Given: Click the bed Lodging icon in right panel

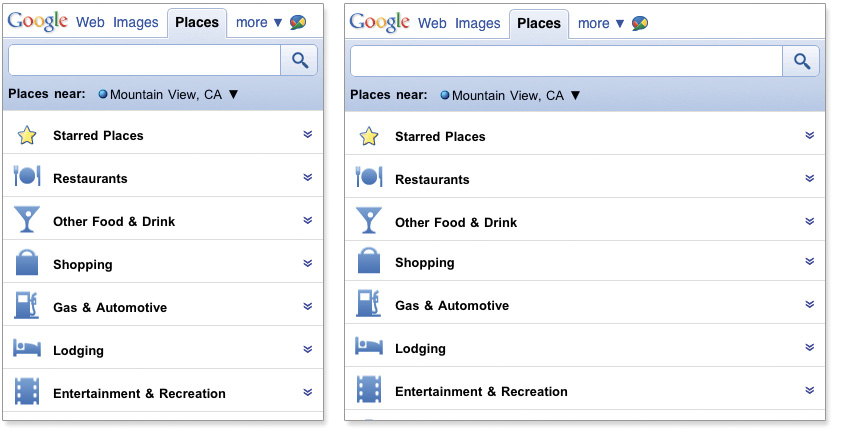Looking at the screenshot, I should pos(369,346).
